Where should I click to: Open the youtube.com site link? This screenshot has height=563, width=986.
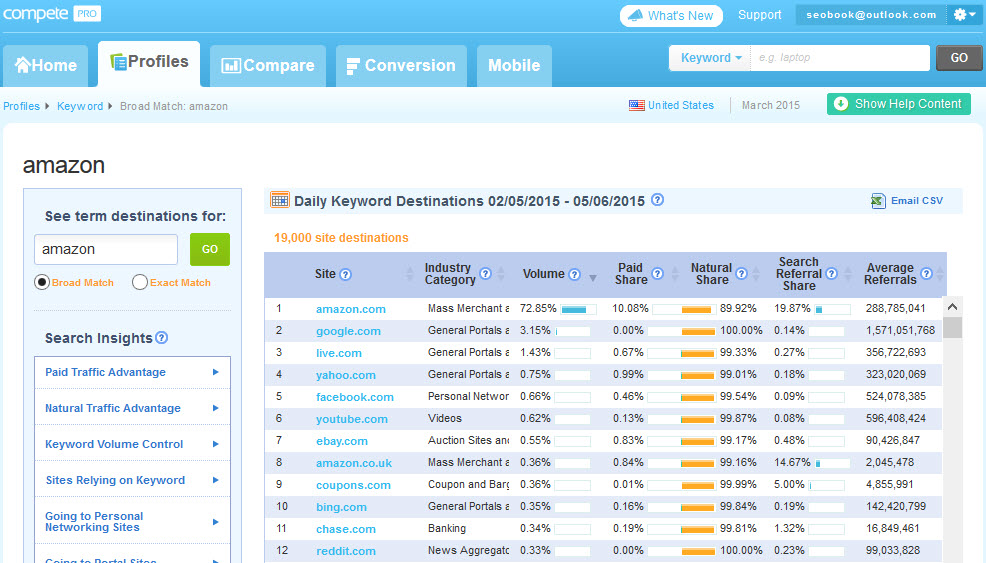tap(352, 419)
